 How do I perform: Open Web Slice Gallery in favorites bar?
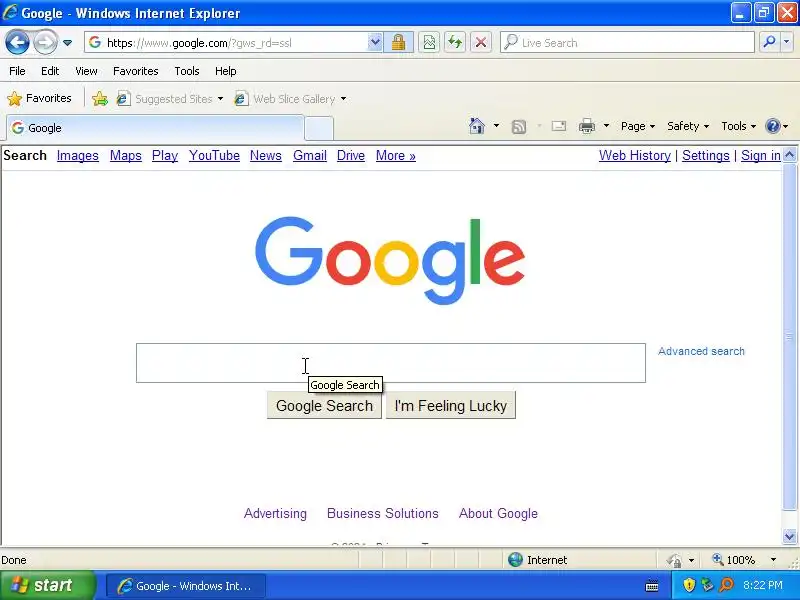click(x=290, y=98)
